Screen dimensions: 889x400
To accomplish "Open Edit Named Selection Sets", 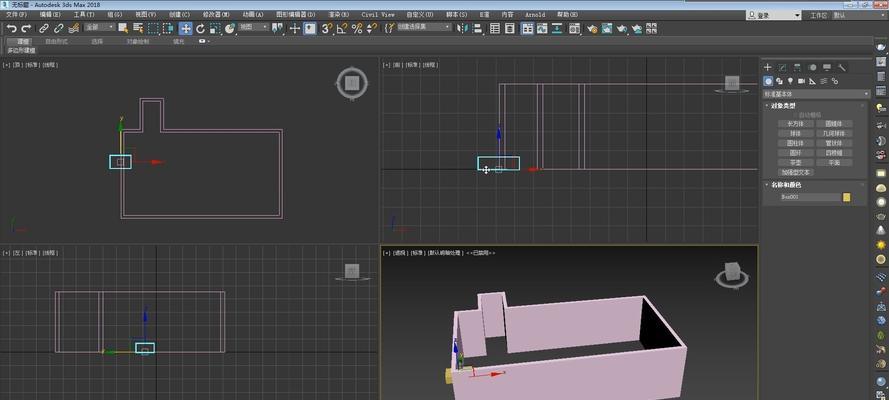I will pyautogui.click(x=389, y=28).
